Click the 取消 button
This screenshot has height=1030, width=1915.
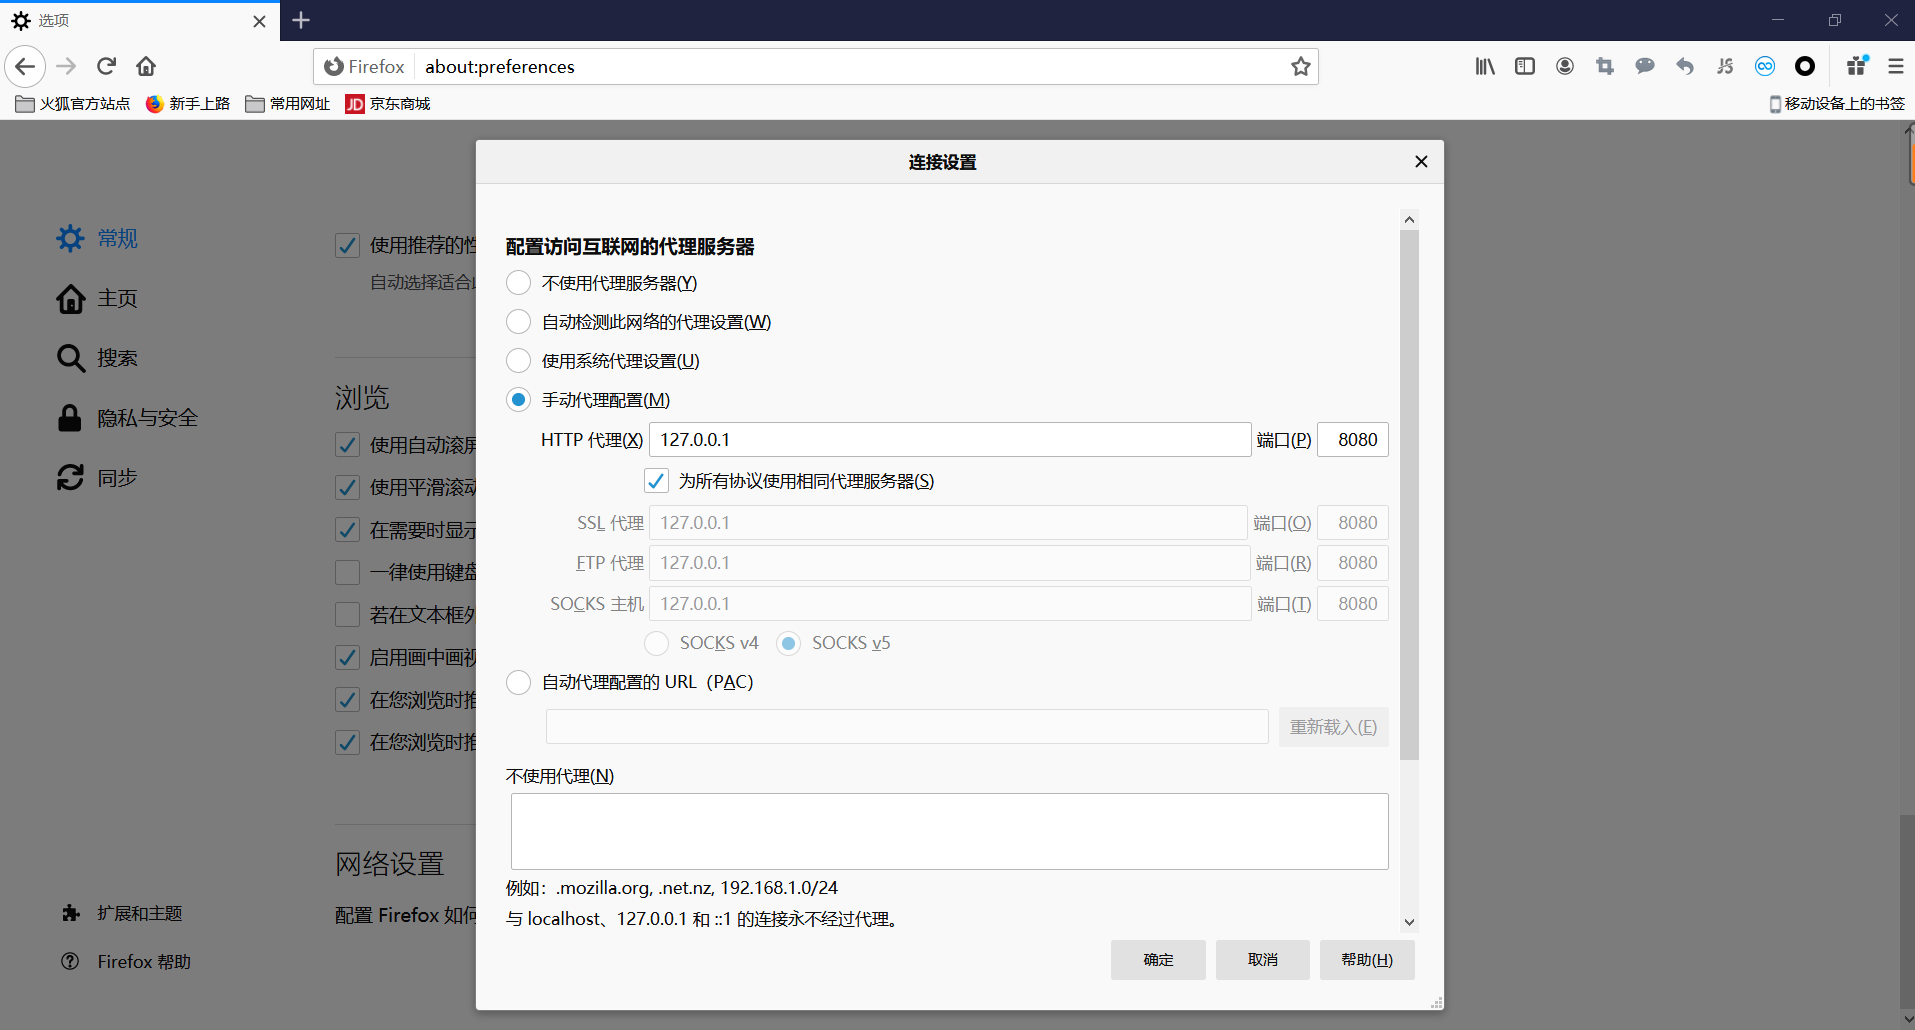click(x=1263, y=960)
